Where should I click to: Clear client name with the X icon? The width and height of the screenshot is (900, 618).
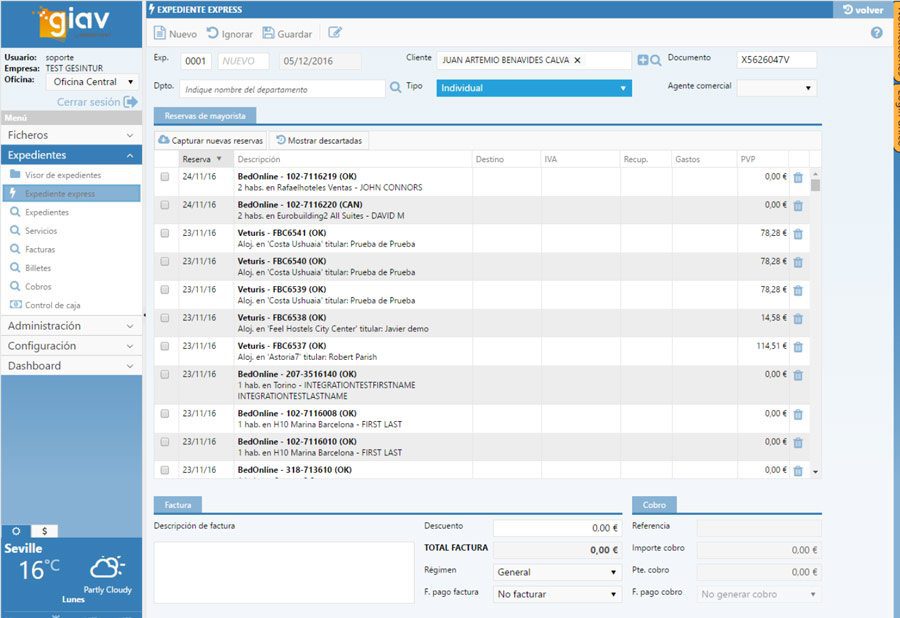click(577, 60)
